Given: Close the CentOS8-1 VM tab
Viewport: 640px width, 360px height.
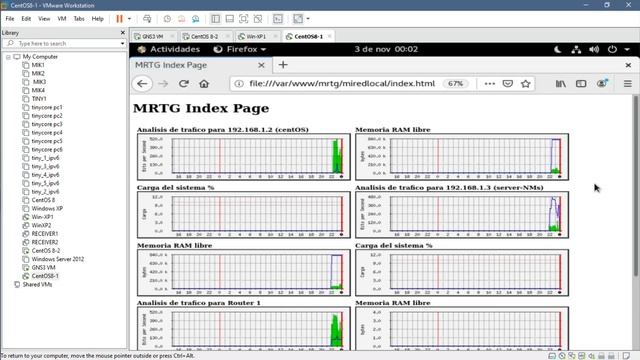Looking at the screenshot, I should pos(329,36).
